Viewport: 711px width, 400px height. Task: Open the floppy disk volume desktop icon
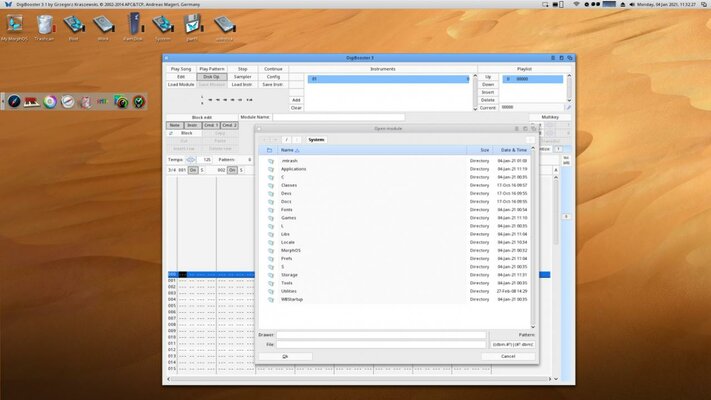click(193, 24)
